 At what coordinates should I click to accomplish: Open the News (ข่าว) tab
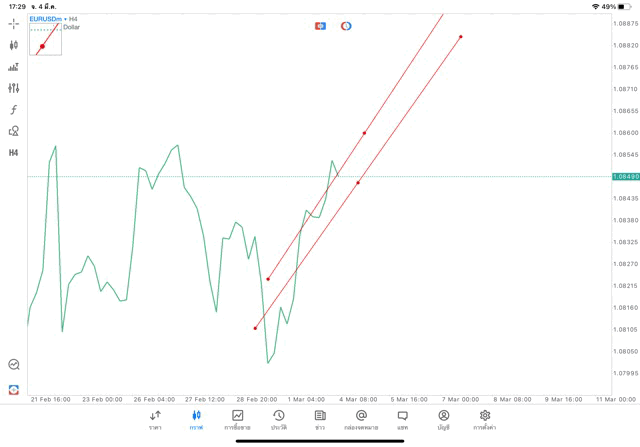(x=320, y=419)
